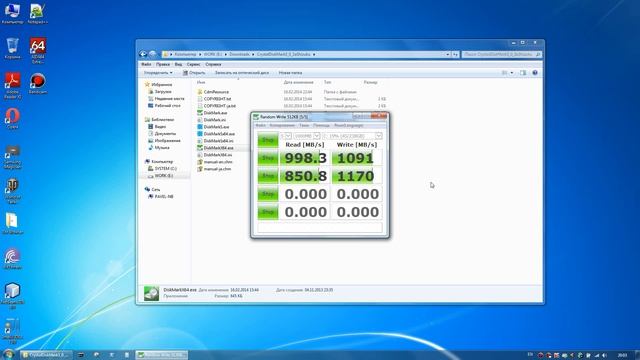
Task: Click the DiskMarkX64.exe details pane icon
Action: coord(151,293)
